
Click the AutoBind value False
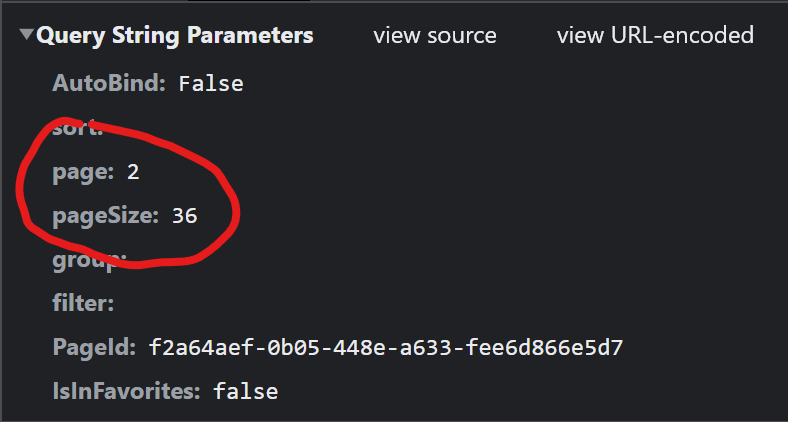[x=211, y=84]
